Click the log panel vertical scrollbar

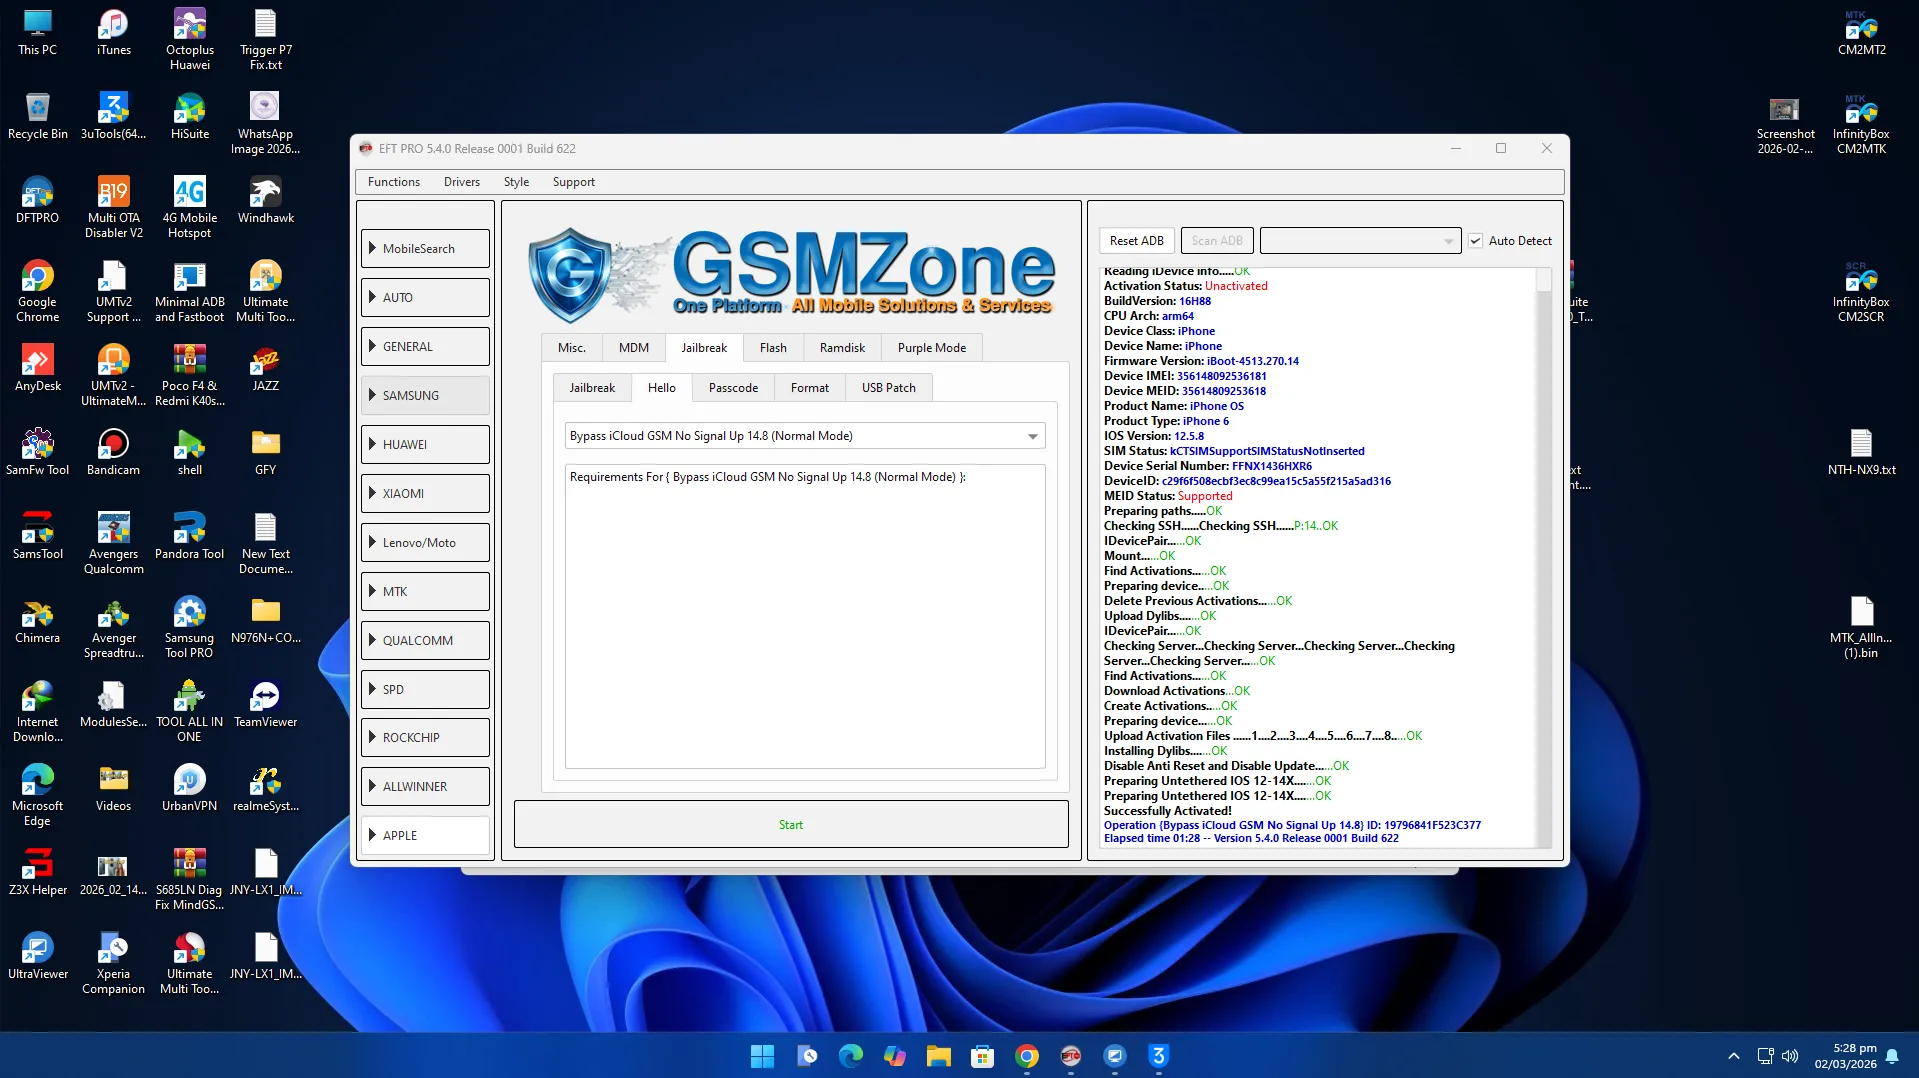pyautogui.click(x=1543, y=560)
